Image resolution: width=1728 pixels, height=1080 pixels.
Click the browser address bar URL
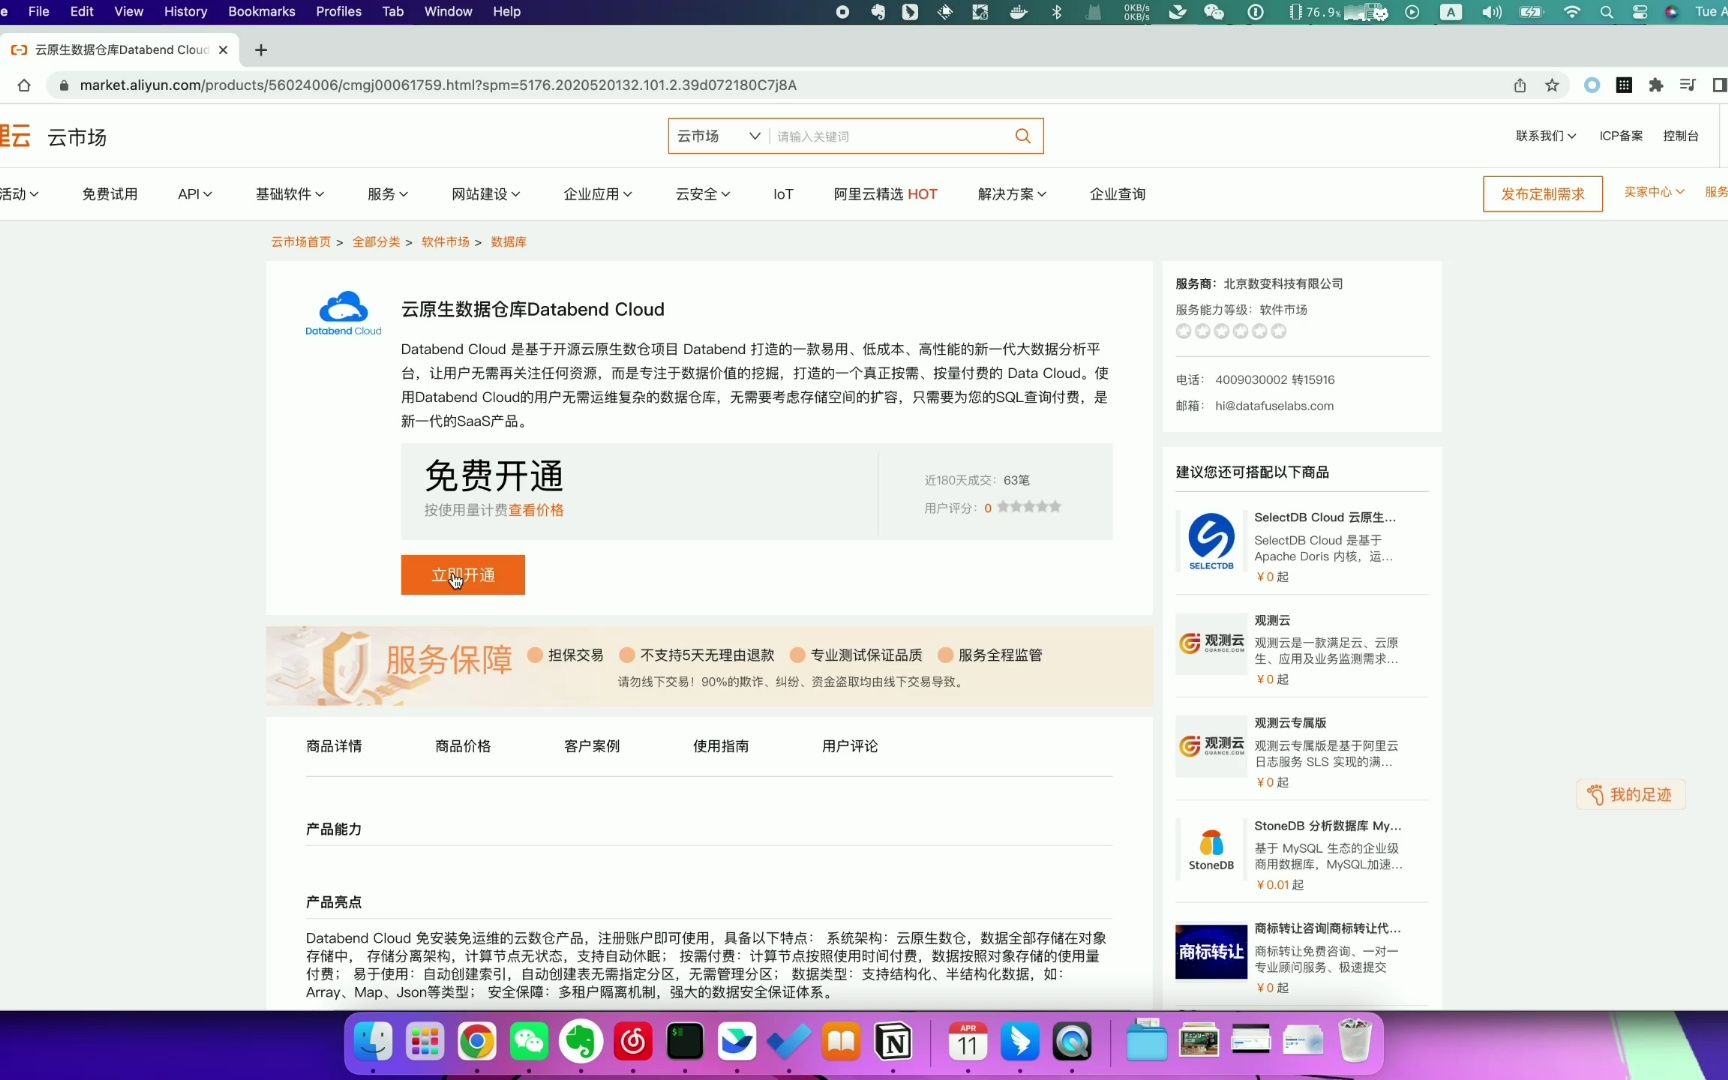click(x=438, y=85)
